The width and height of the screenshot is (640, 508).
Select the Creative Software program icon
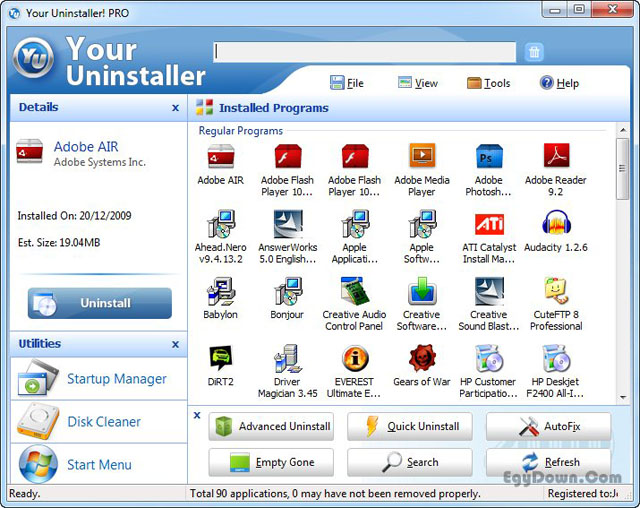[x=422, y=291]
